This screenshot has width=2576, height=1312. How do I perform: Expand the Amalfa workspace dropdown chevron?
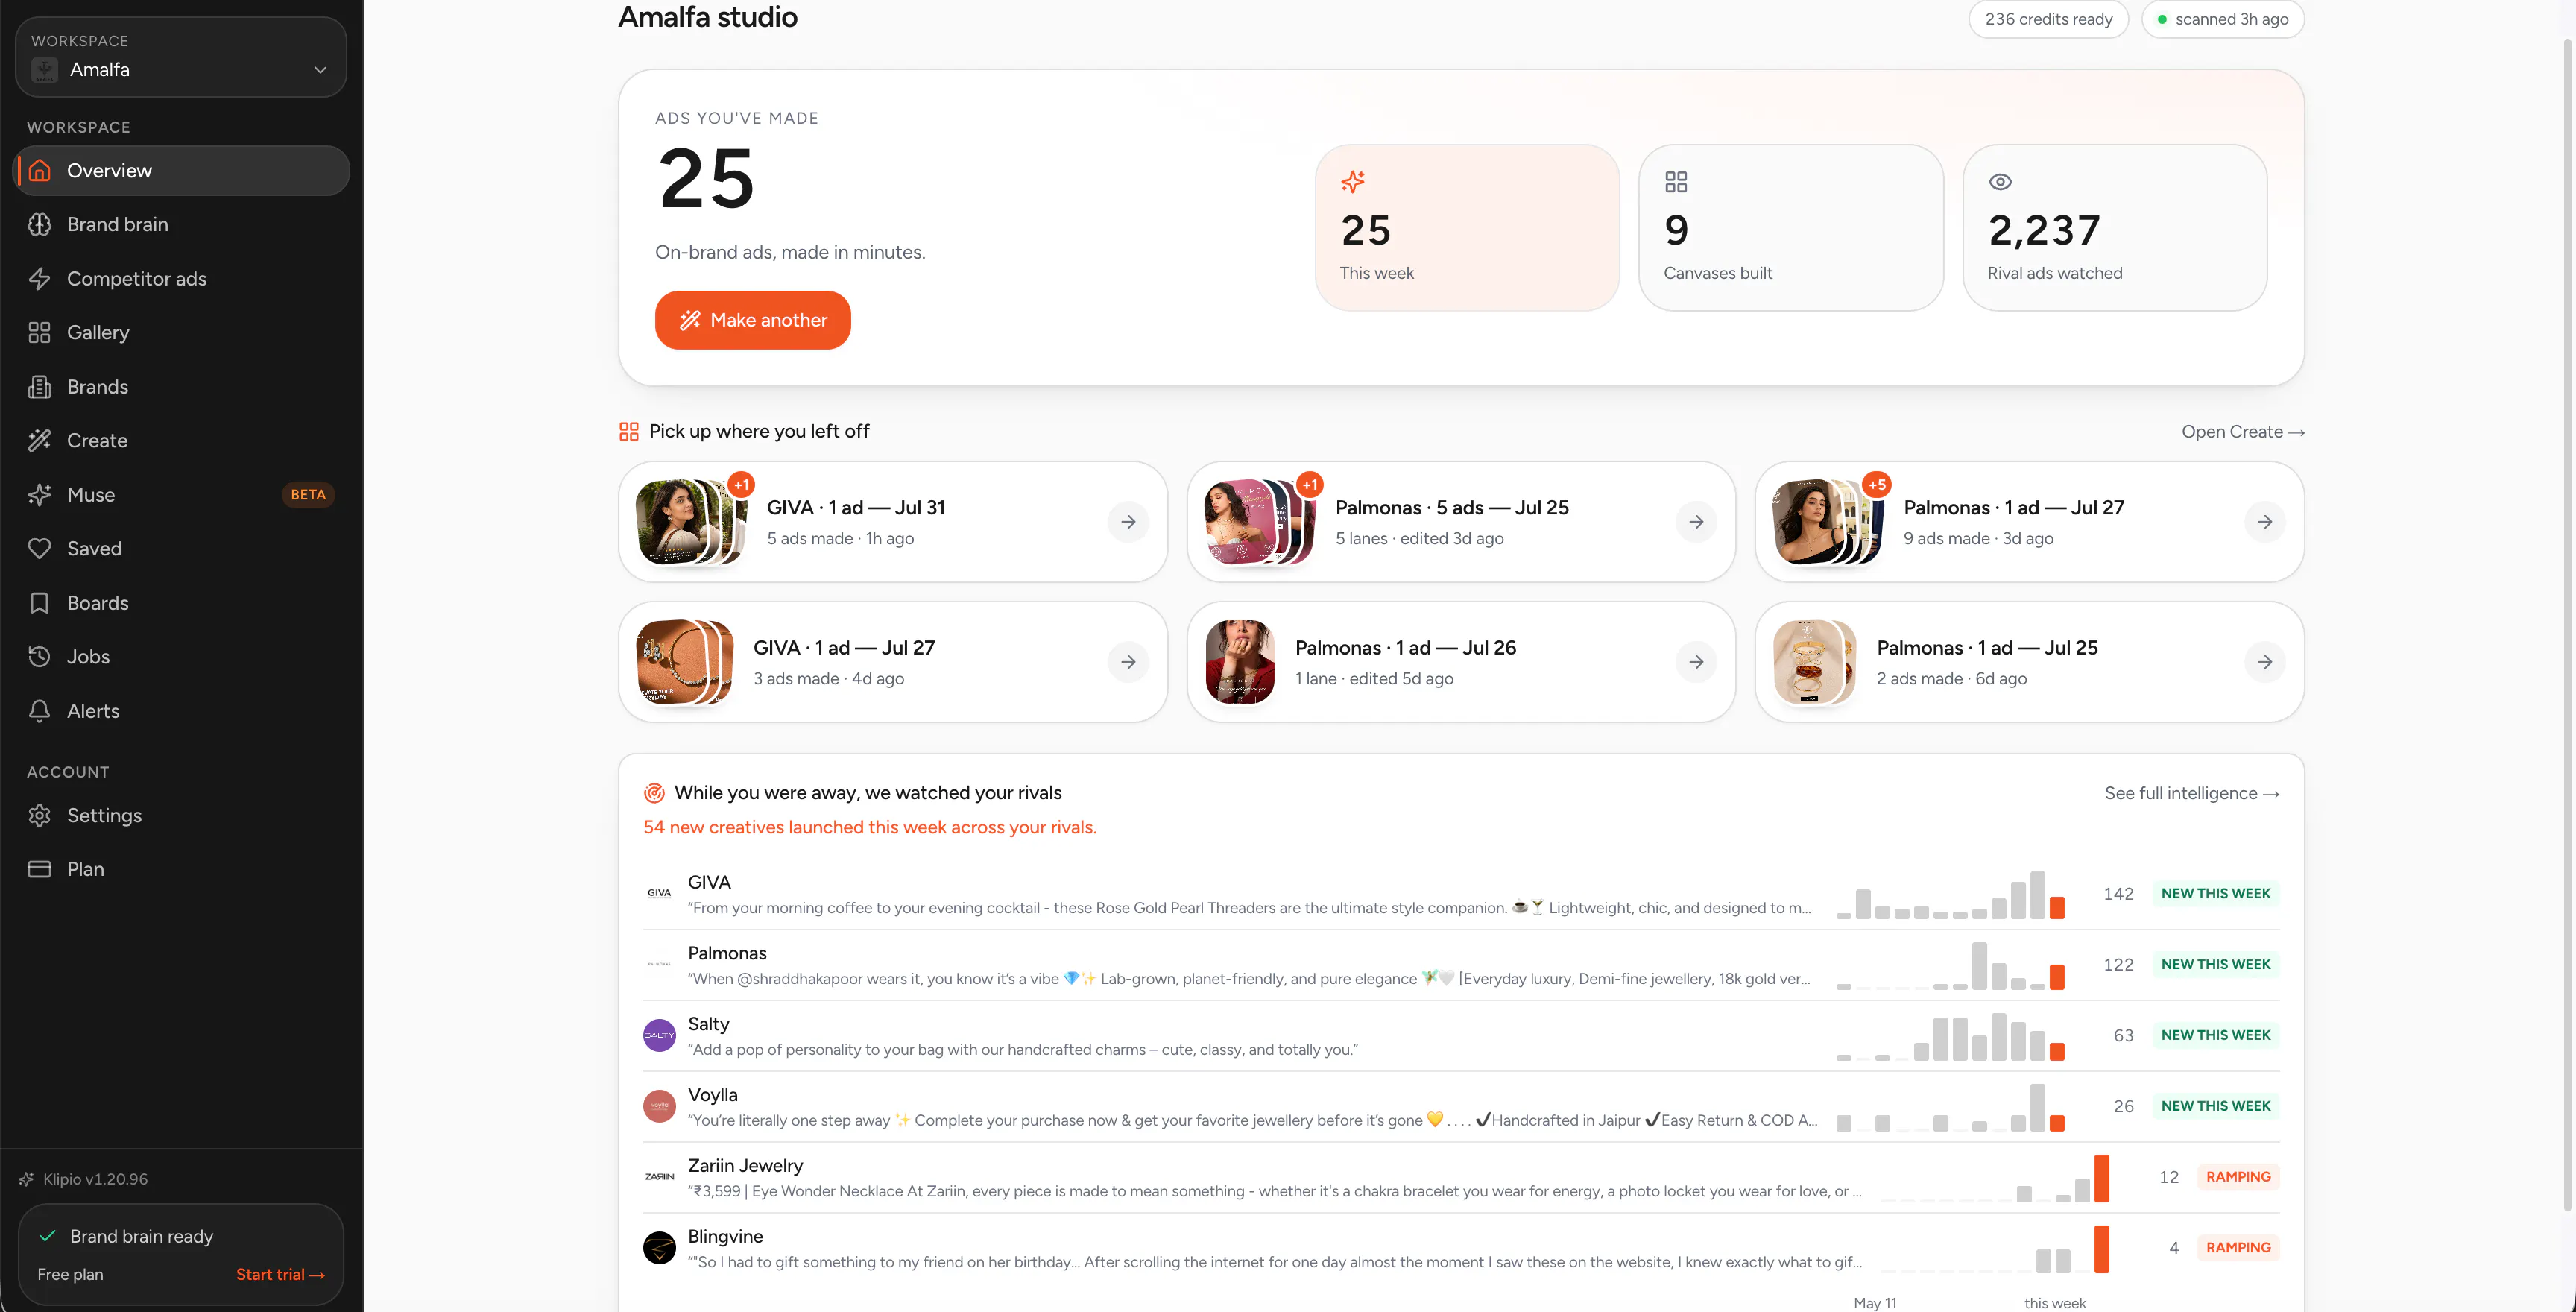pyautogui.click(x=320, y=70)
